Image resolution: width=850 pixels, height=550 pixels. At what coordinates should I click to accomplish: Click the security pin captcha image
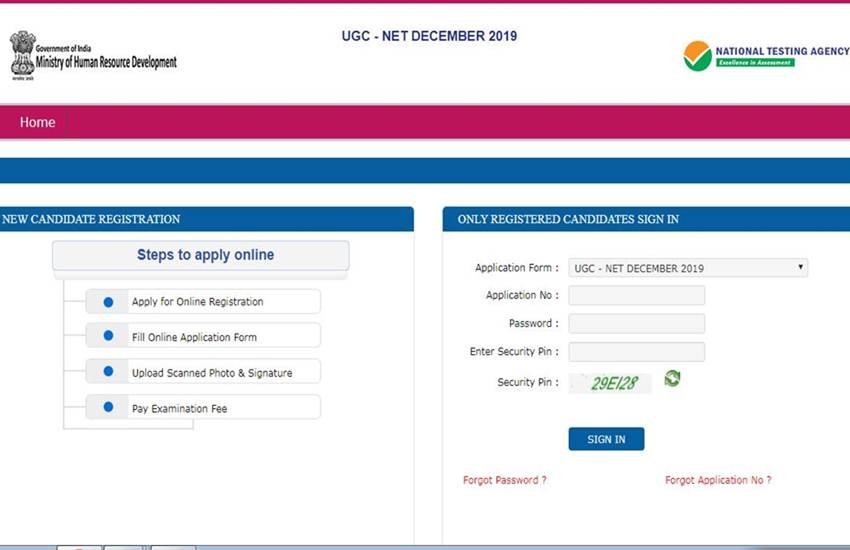[x=611, y=383]
